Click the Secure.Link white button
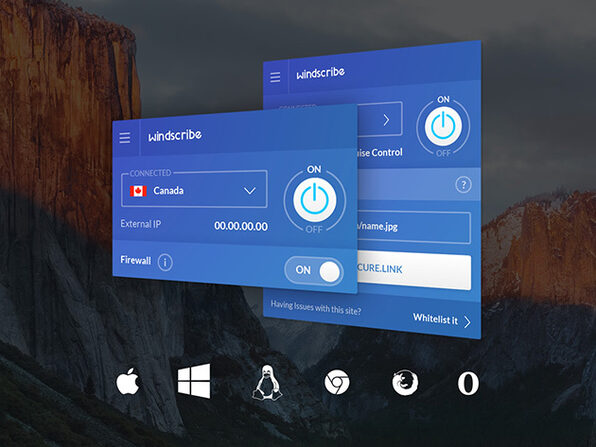 click(x=414, y=271)
